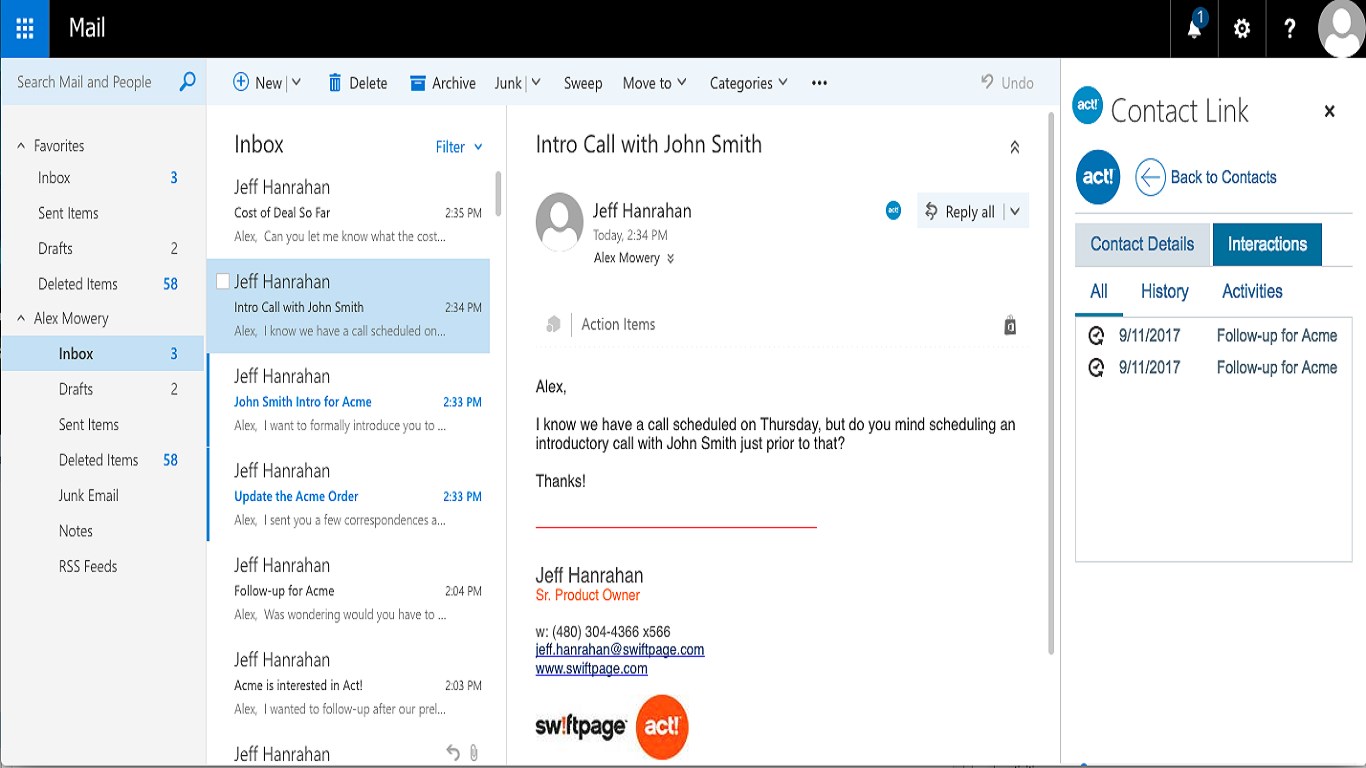Click the Reply all arrows icon
Viewport: 1366px width, 768px height.
point(931,211)
